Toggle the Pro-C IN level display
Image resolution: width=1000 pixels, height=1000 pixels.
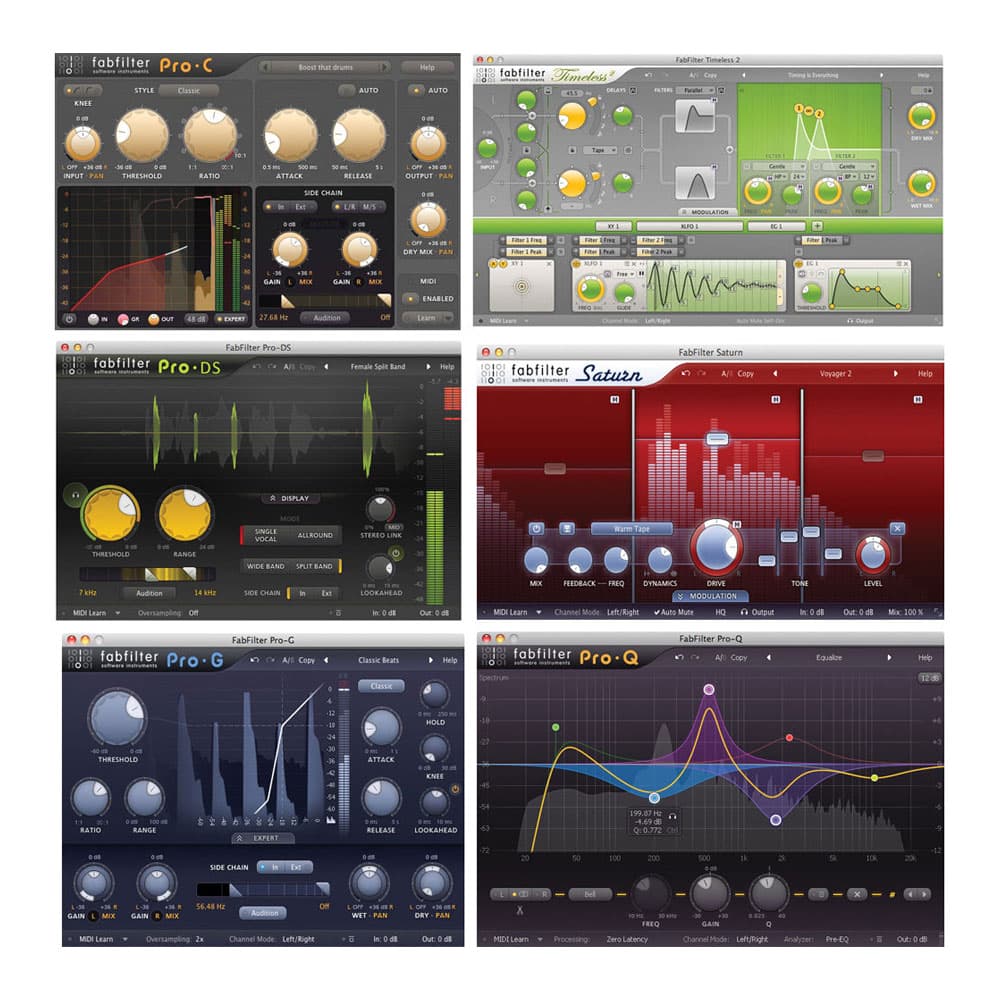[x=93, y=319]
